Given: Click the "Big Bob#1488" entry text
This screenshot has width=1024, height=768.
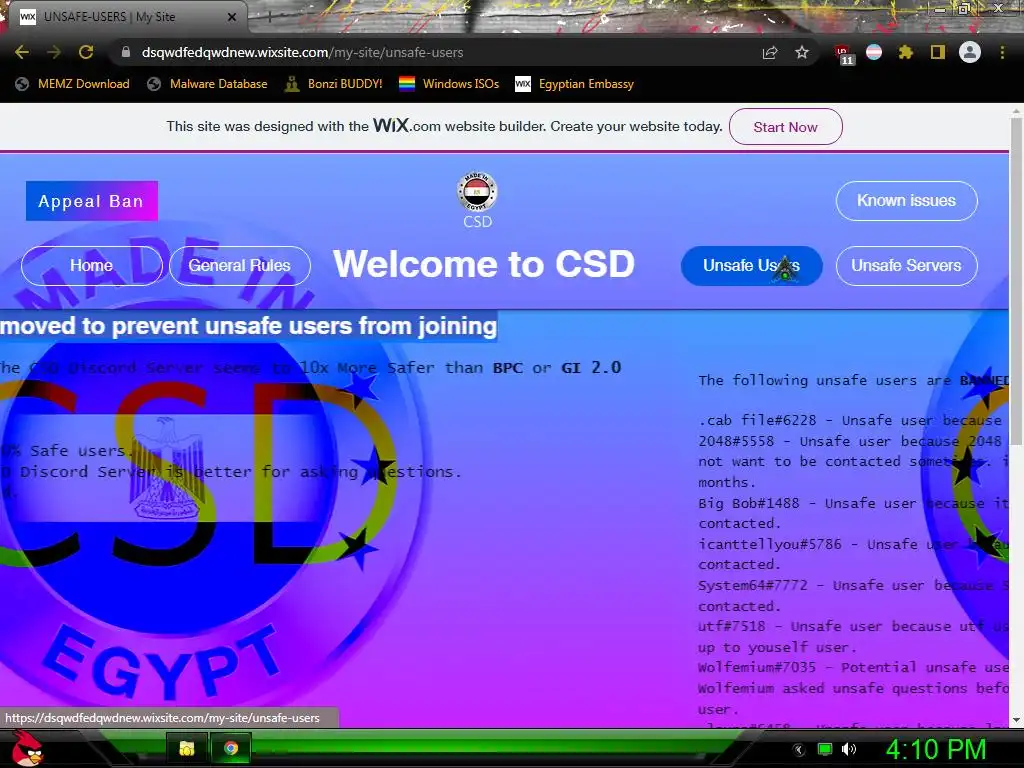Looking at the screenshot, I should pos(749,503).
